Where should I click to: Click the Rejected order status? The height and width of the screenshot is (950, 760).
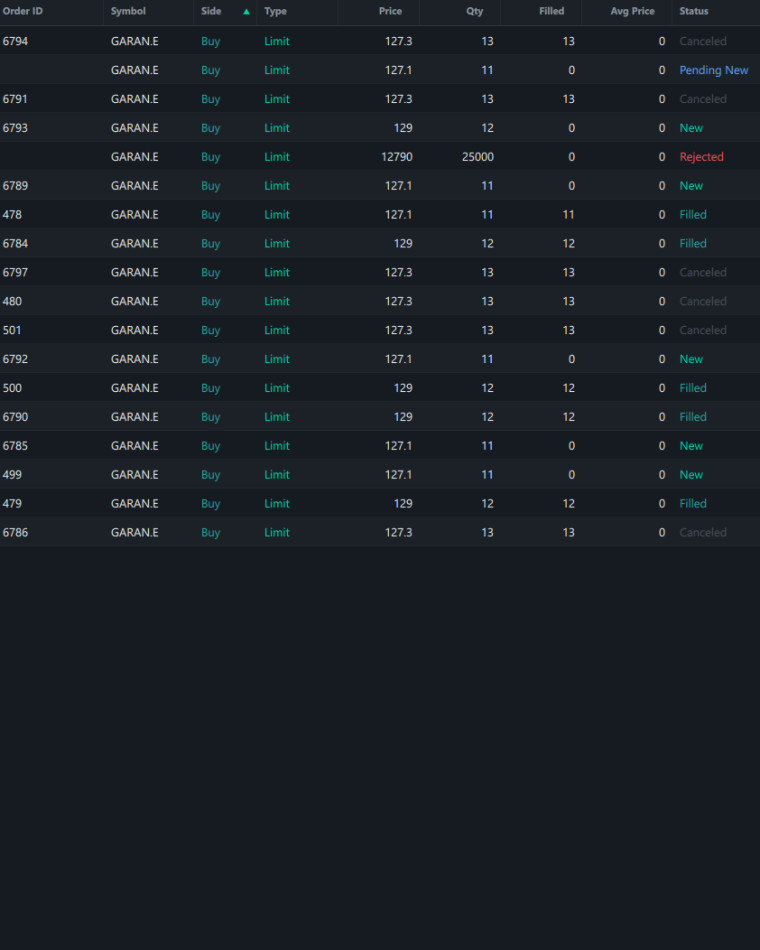701,157
